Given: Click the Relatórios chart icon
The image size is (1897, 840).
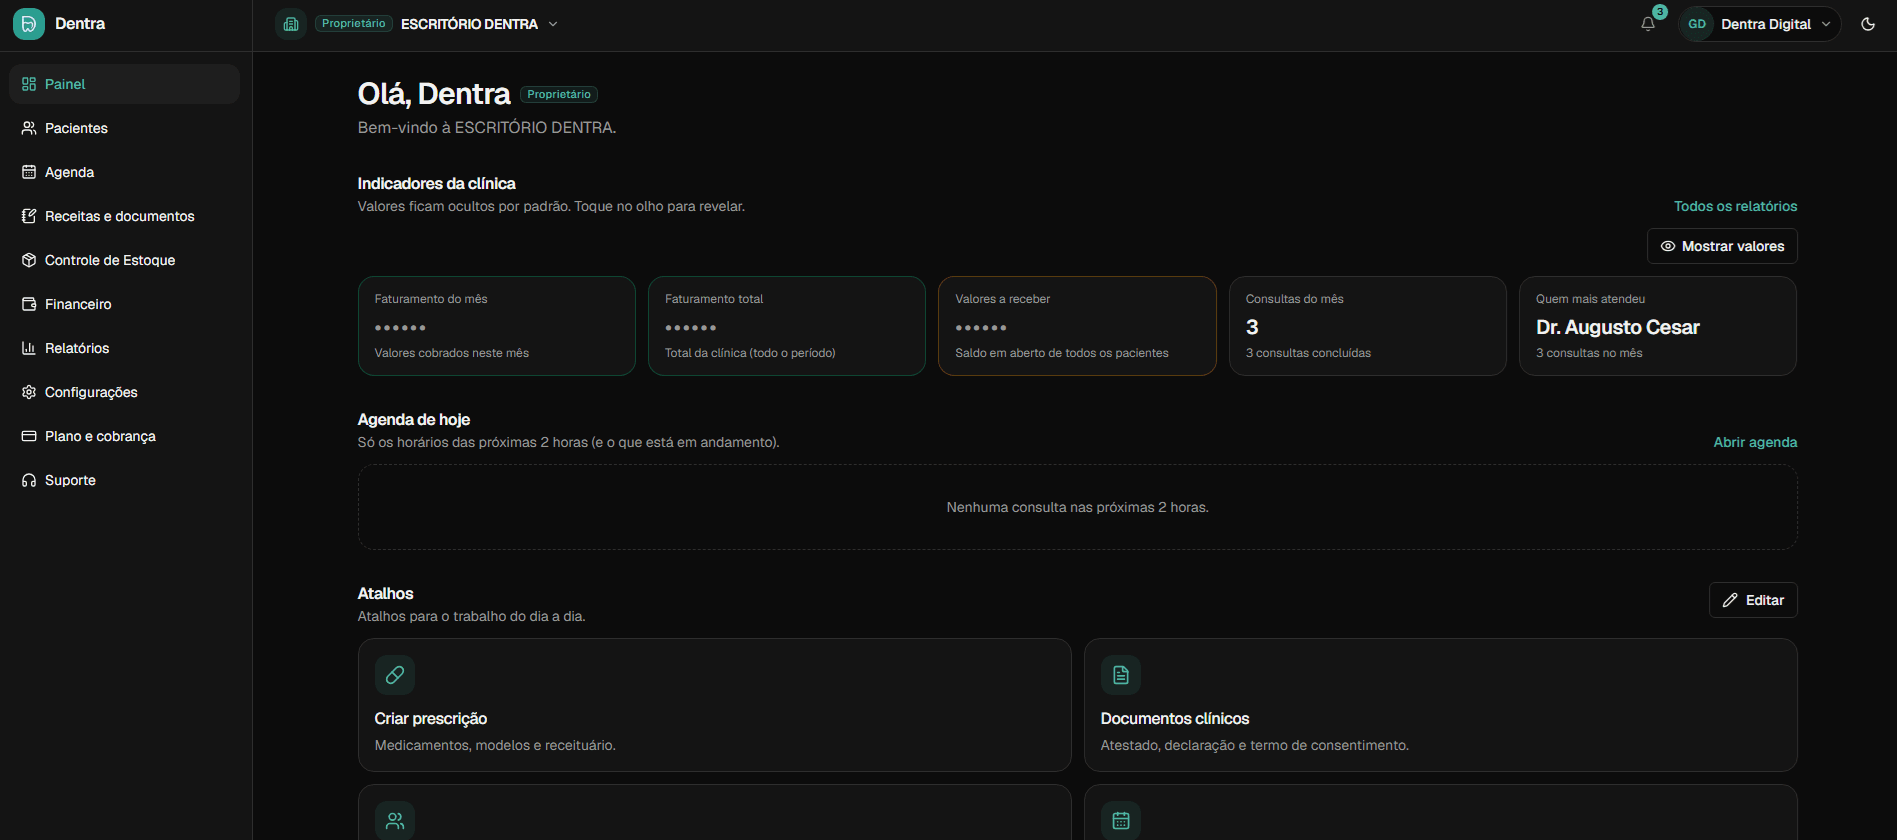Looking at the screenshot, I should 29,348.
